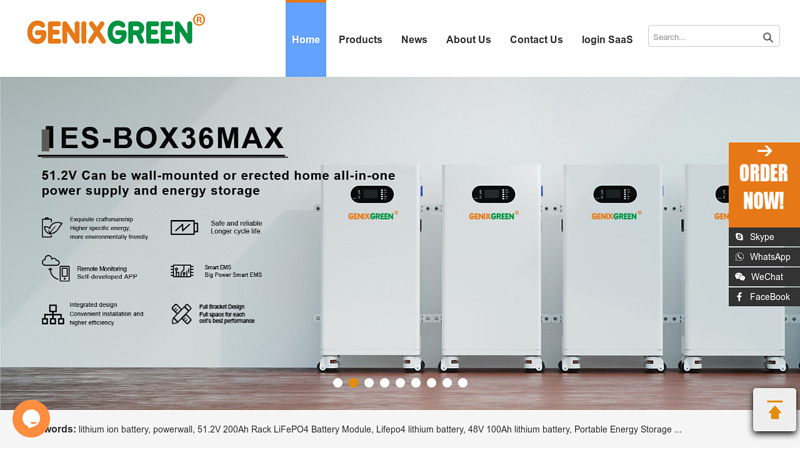Select the fourth carousel slide dot

385,383
